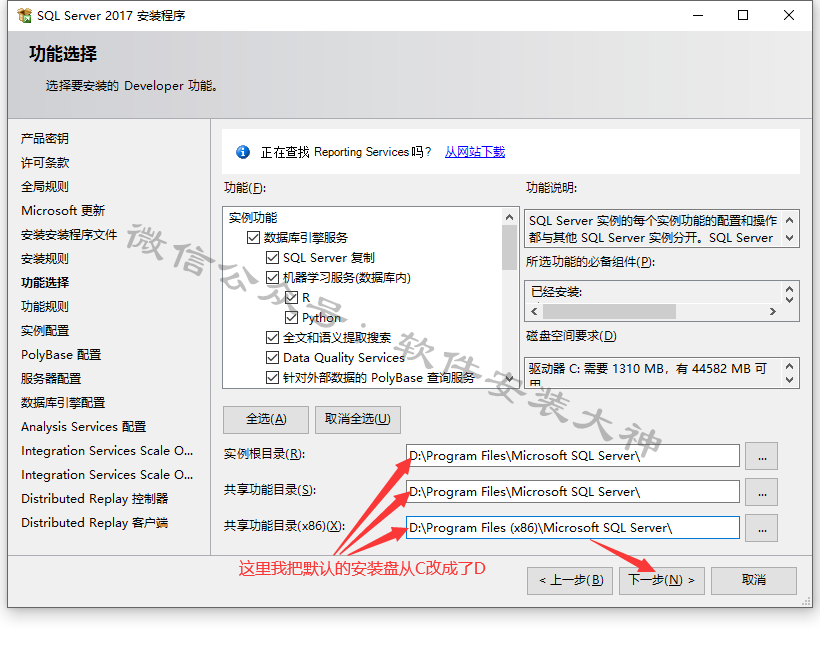Click the blue information icon beside Reporting Services
The width and height of the screenshot is (820, 645).
tap(243, 152)
